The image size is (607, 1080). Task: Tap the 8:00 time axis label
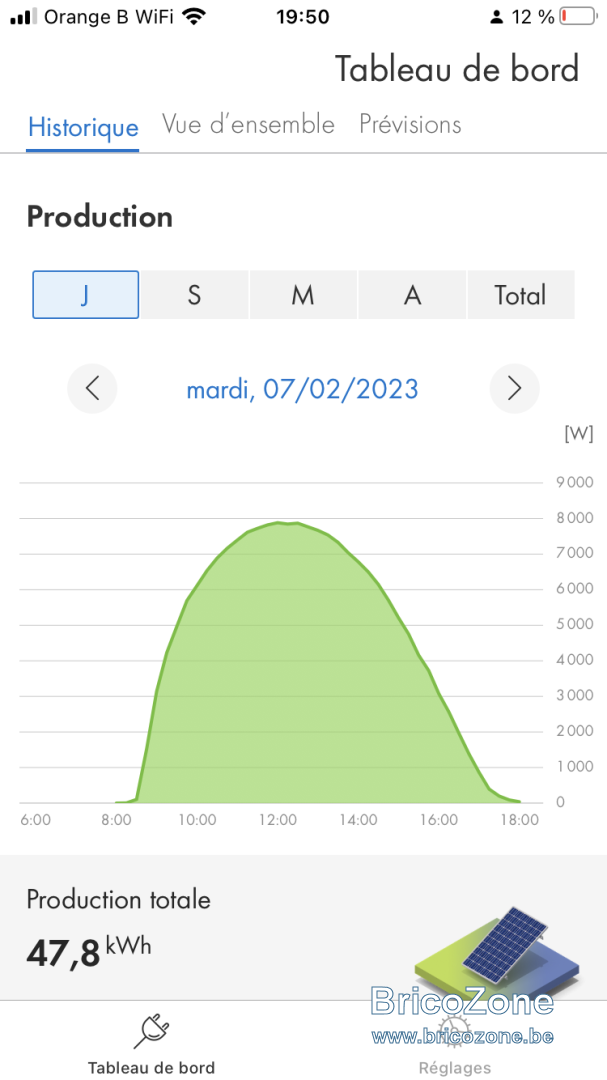tap(116, 820)
